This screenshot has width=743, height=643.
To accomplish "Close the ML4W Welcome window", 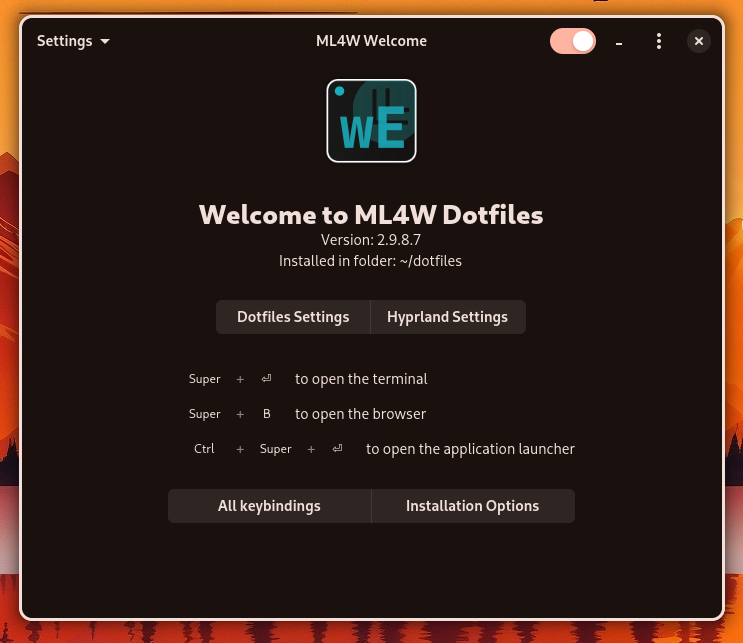I will pyautogui.click(x=698, y=41).
